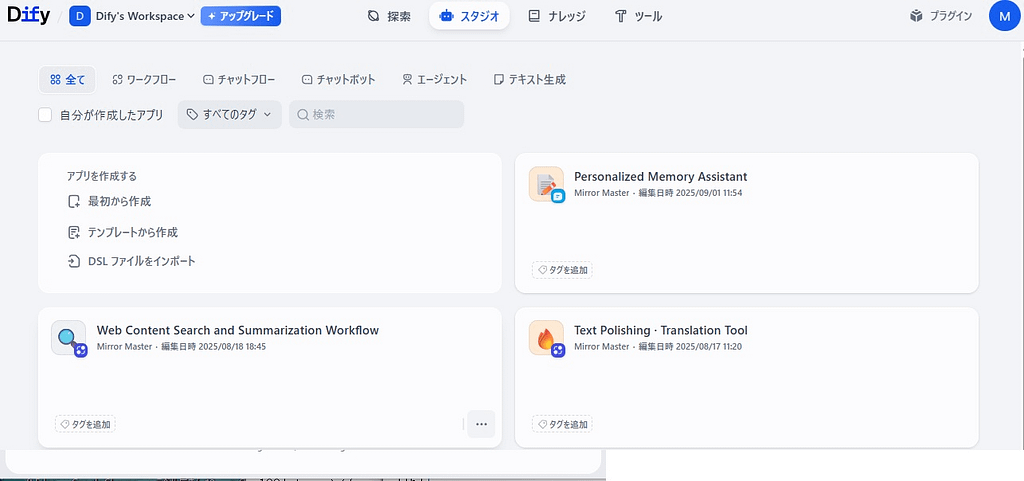This screenshot has width=1024, height=481.
Task: Click the Text Polishing flame app icon
Action: coord(546,338)
